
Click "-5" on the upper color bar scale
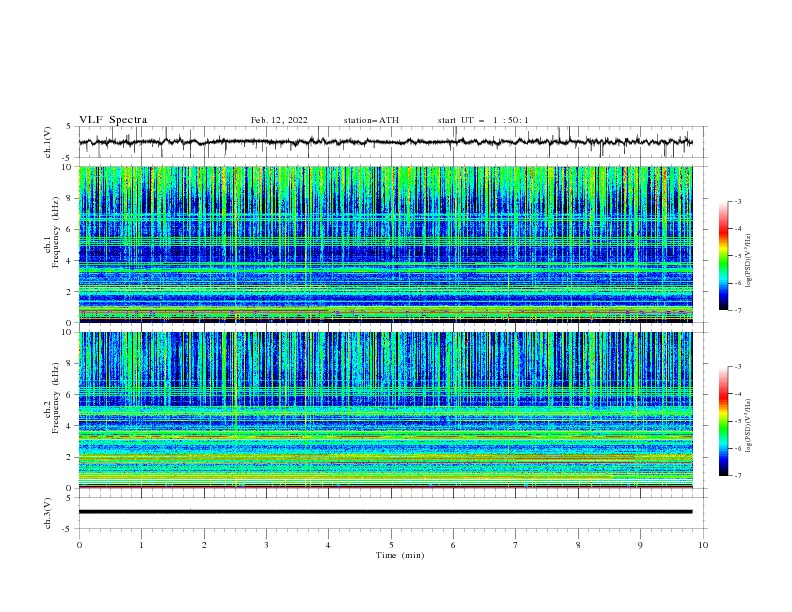(737, 256)
